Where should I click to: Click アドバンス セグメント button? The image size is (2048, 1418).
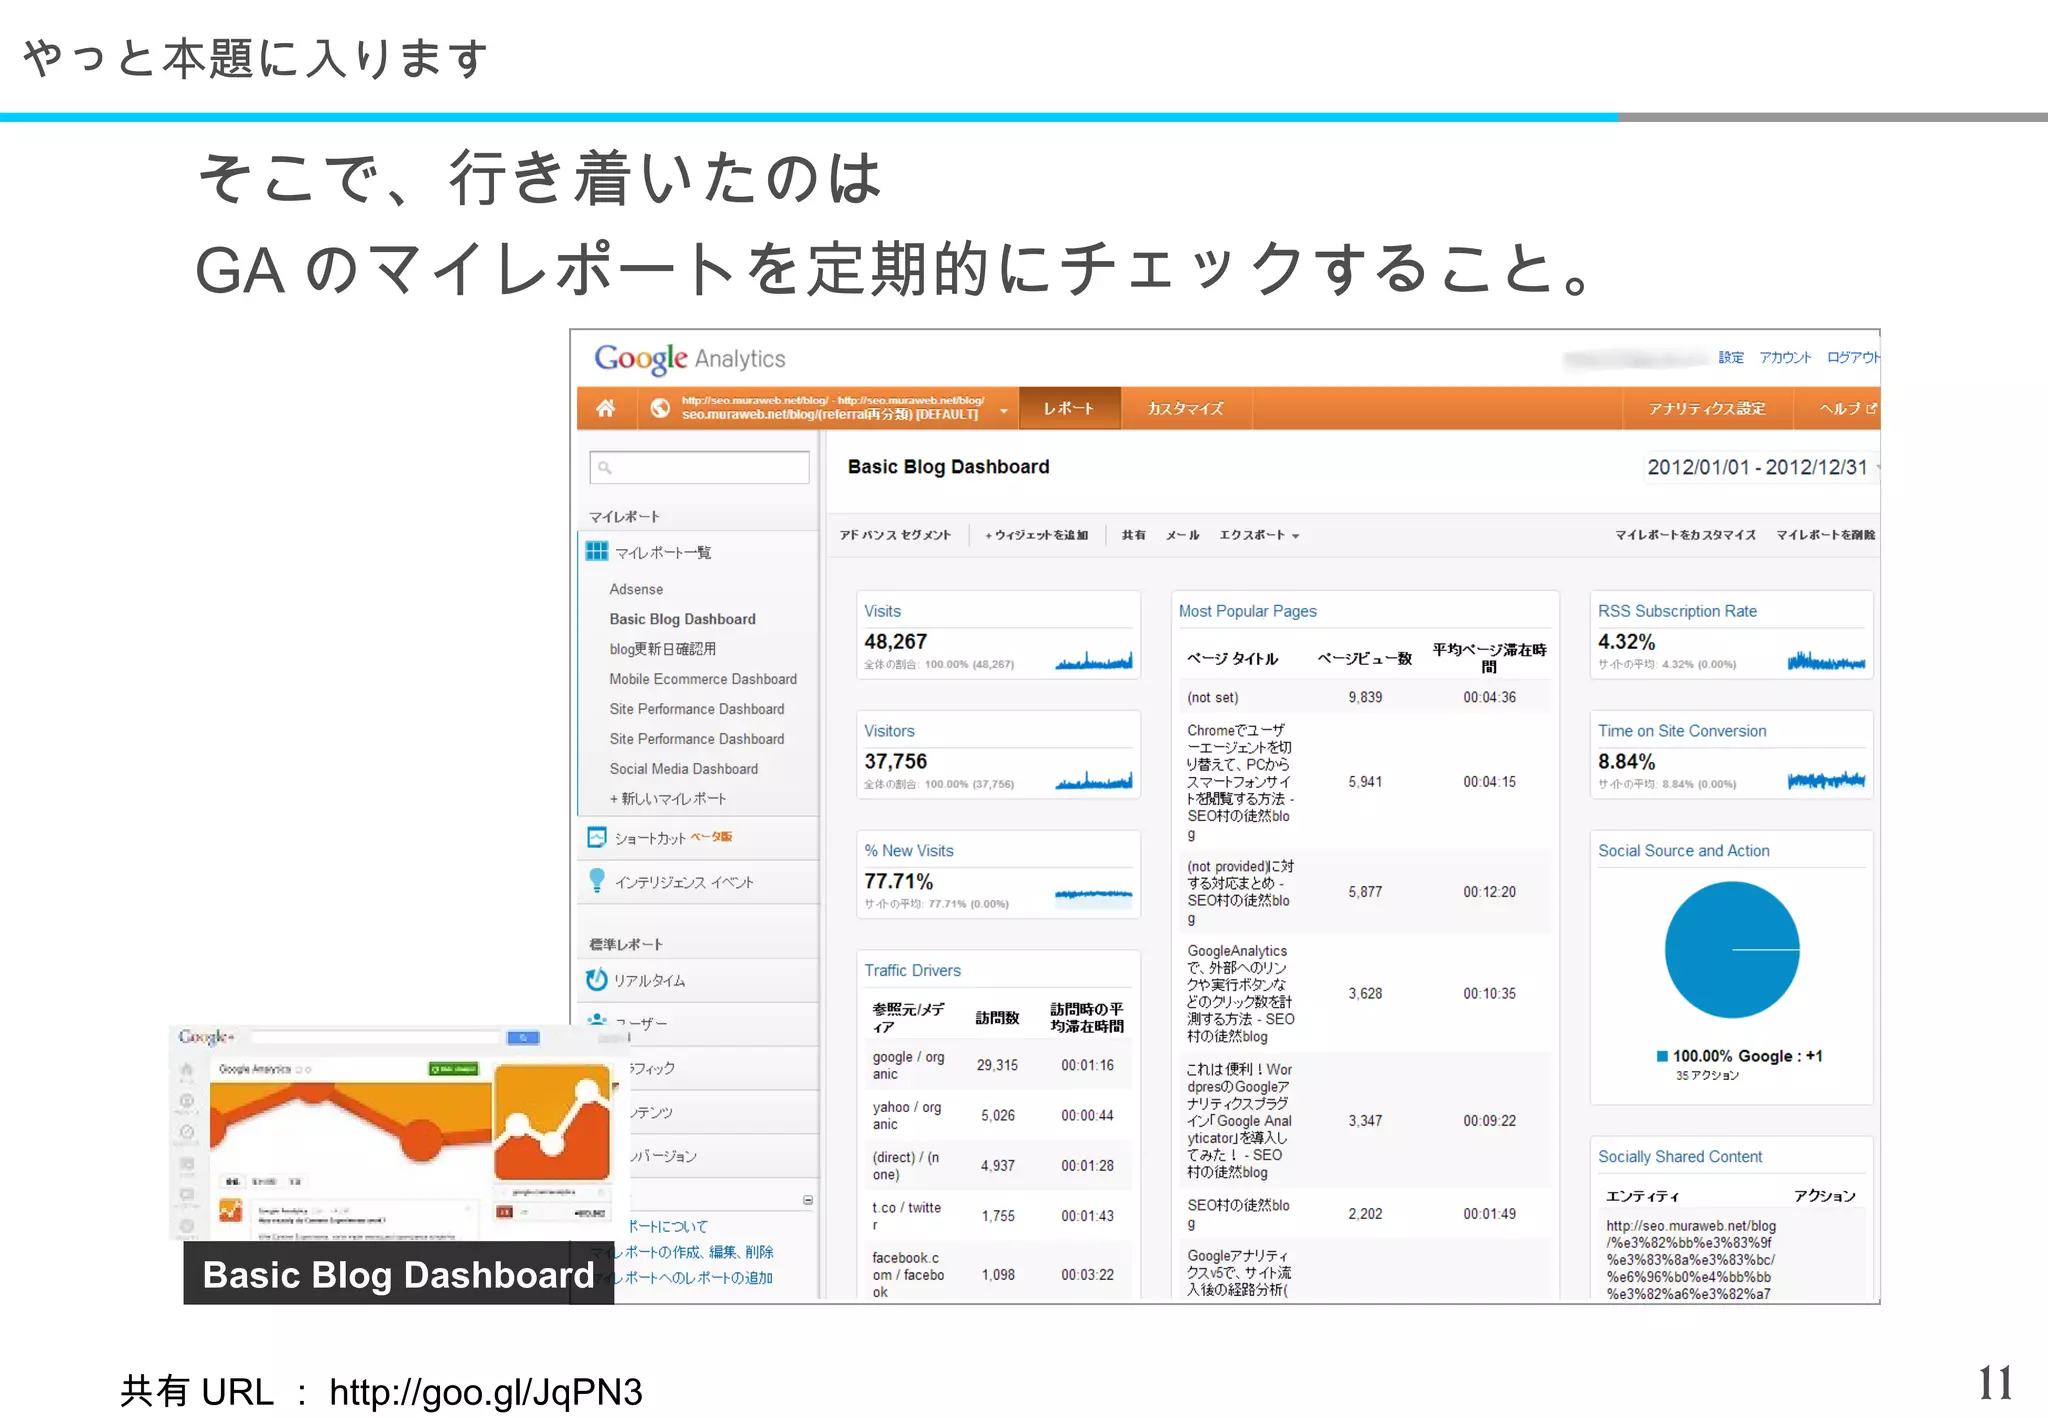pyautogui.click(x=895, y=535)
